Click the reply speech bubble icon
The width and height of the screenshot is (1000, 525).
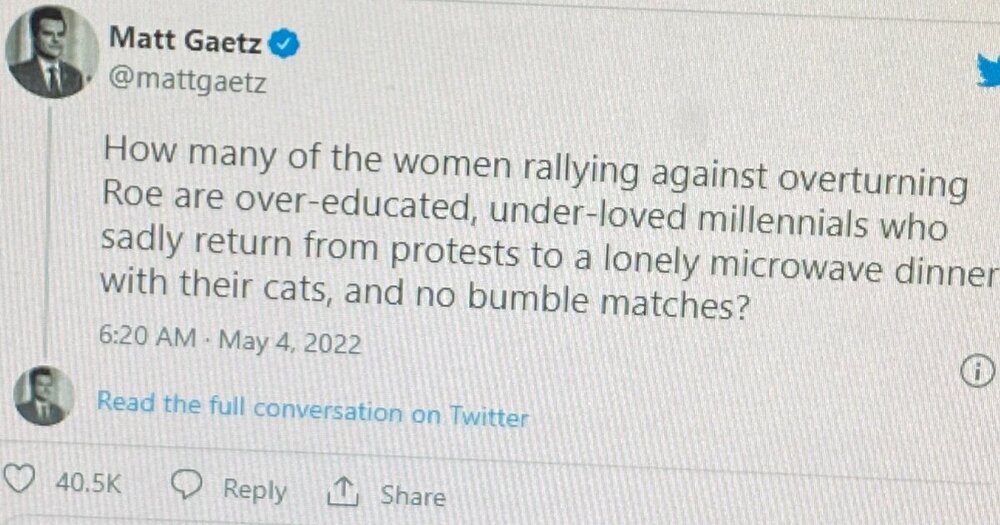point(187,487)
